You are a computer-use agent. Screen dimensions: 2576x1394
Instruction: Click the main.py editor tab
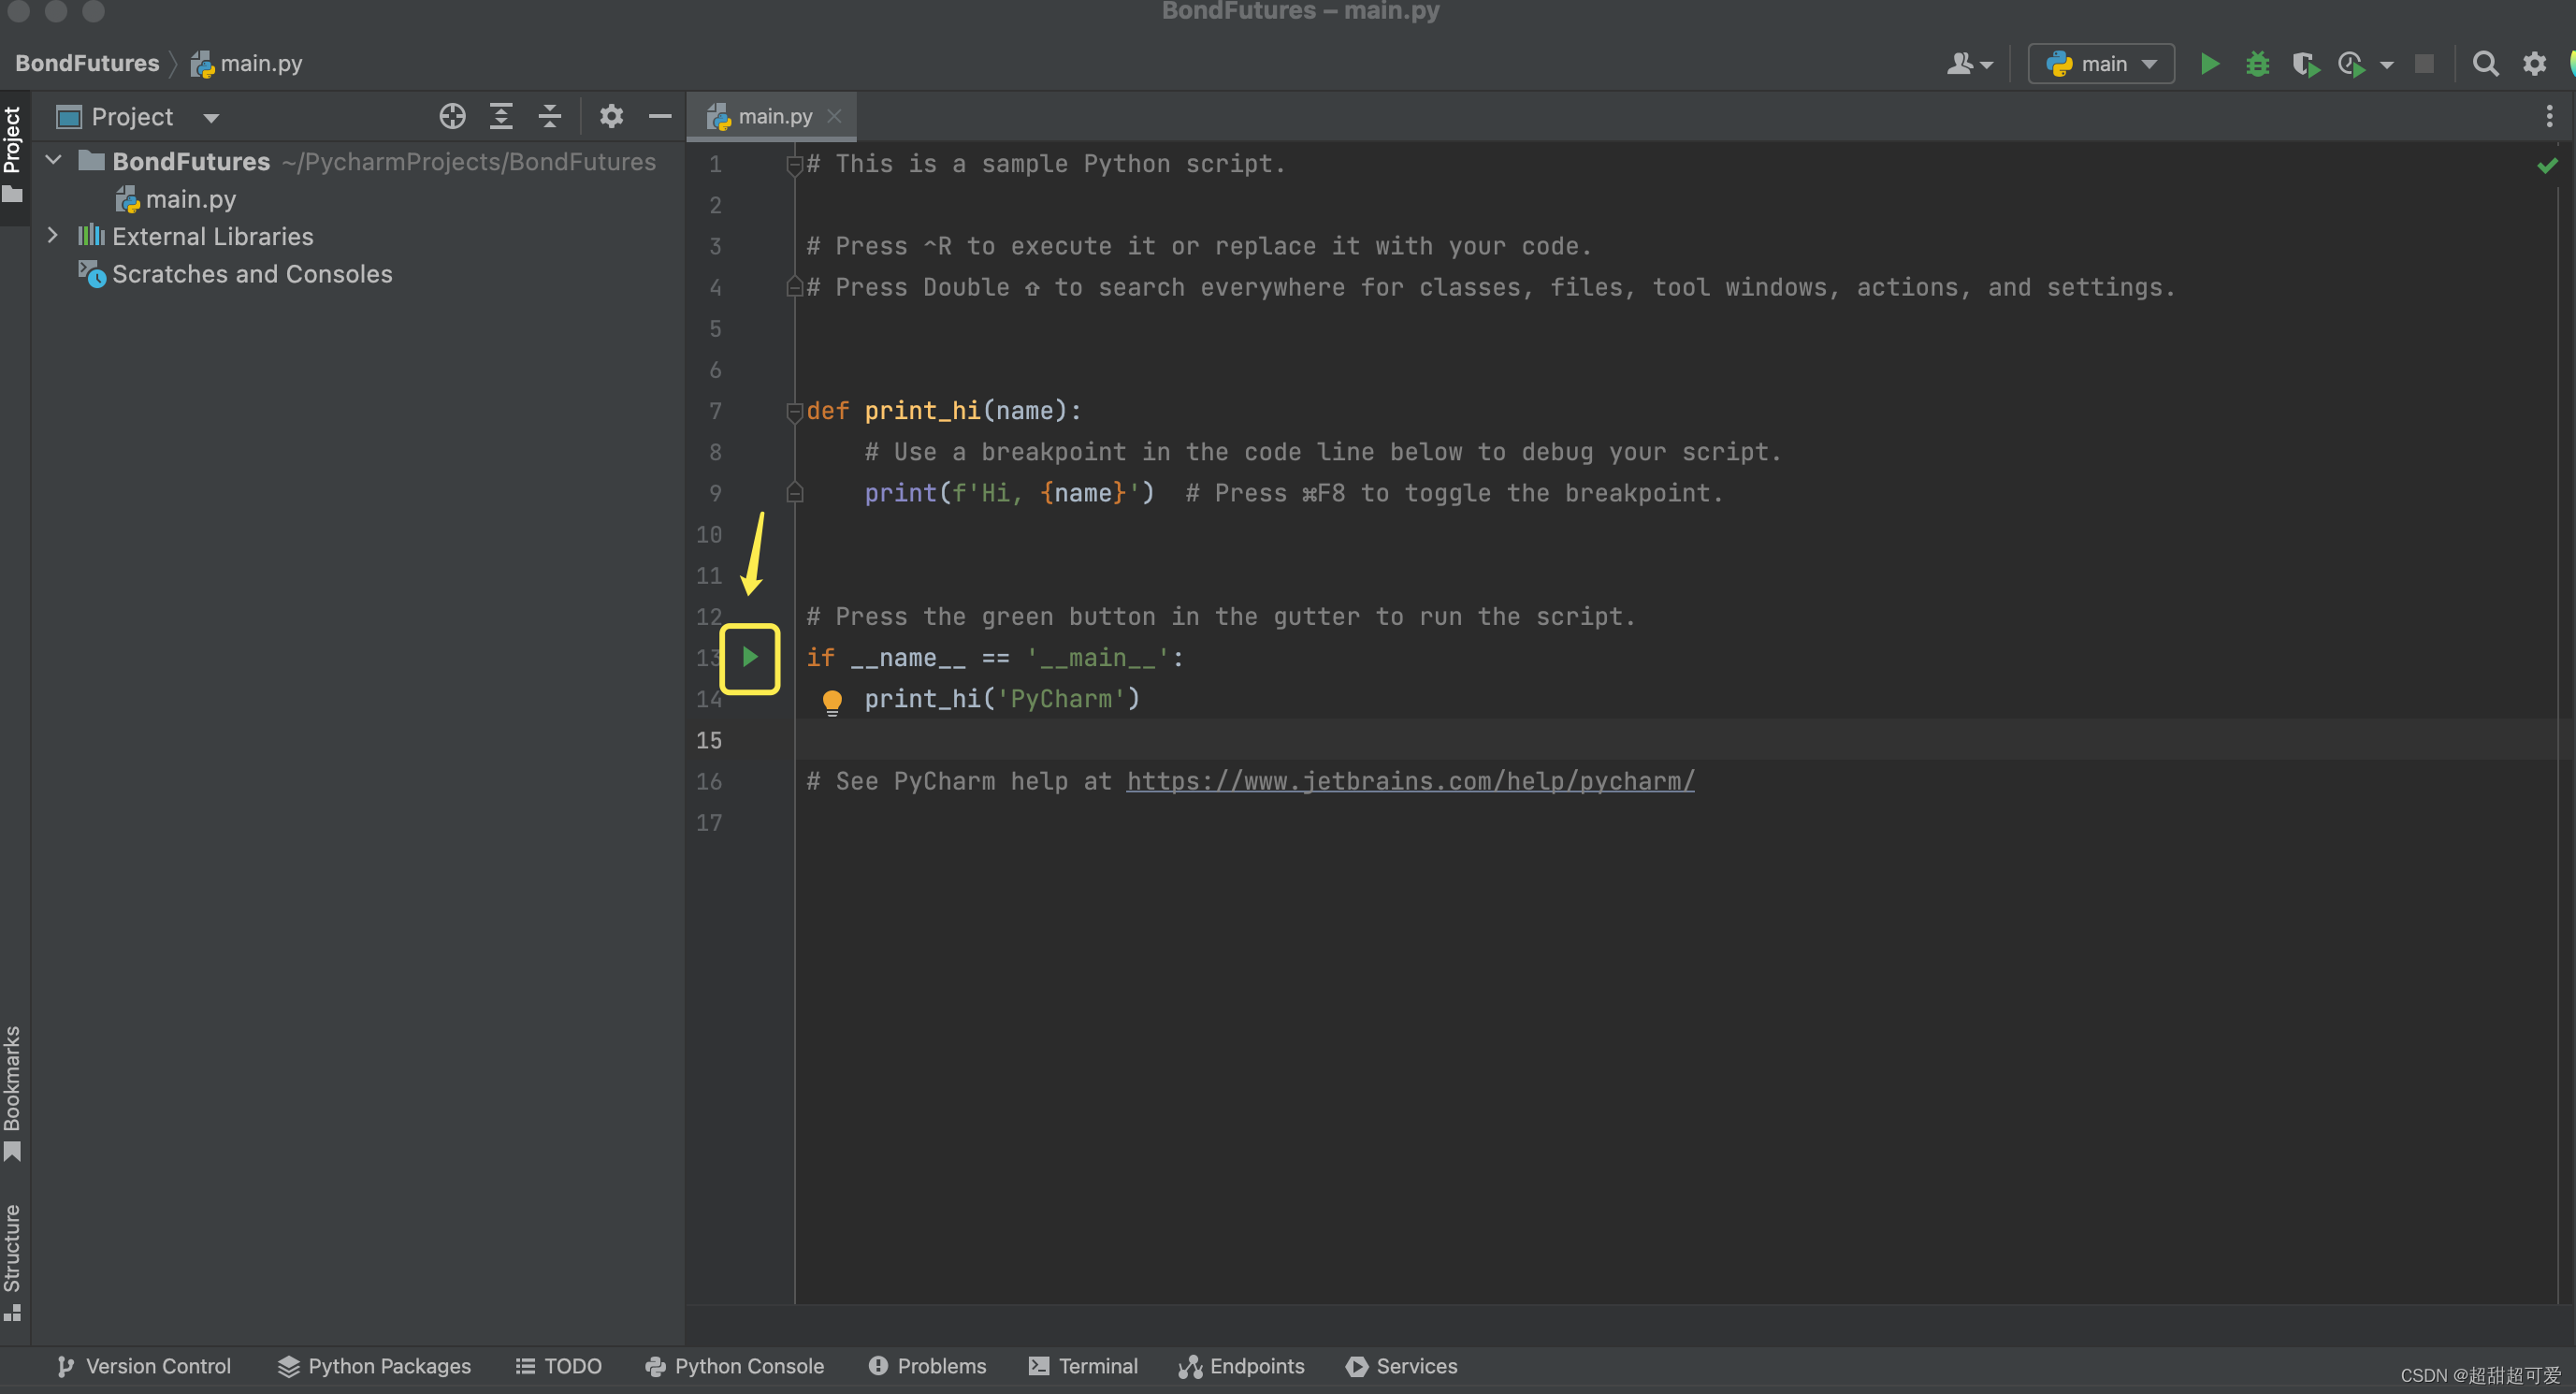pyautogui.click(x=769, y=115)
